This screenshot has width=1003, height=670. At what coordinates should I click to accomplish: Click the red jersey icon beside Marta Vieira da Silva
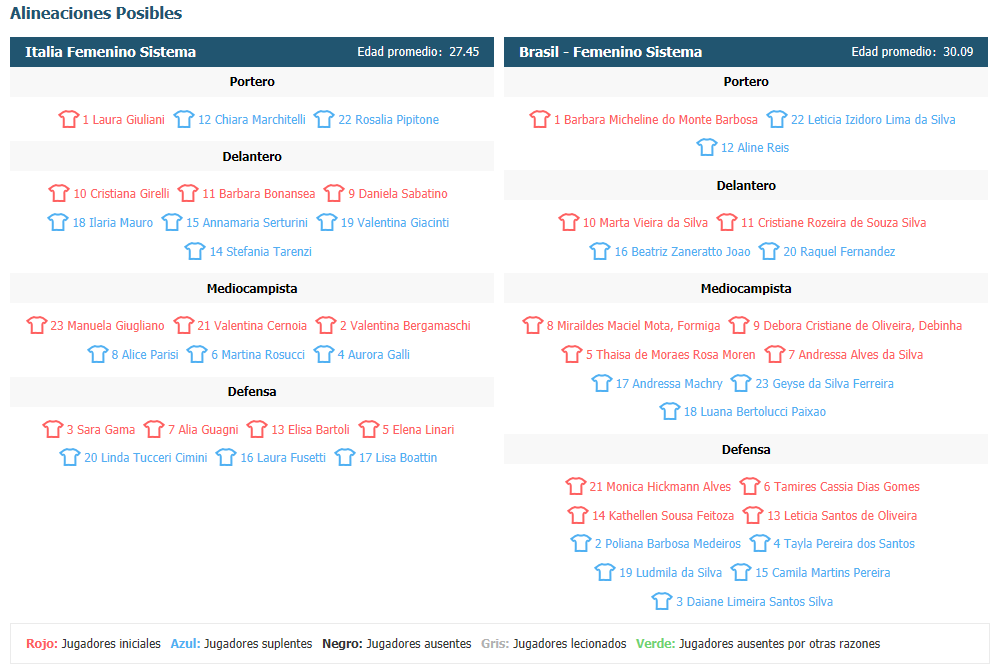point(569,222)
